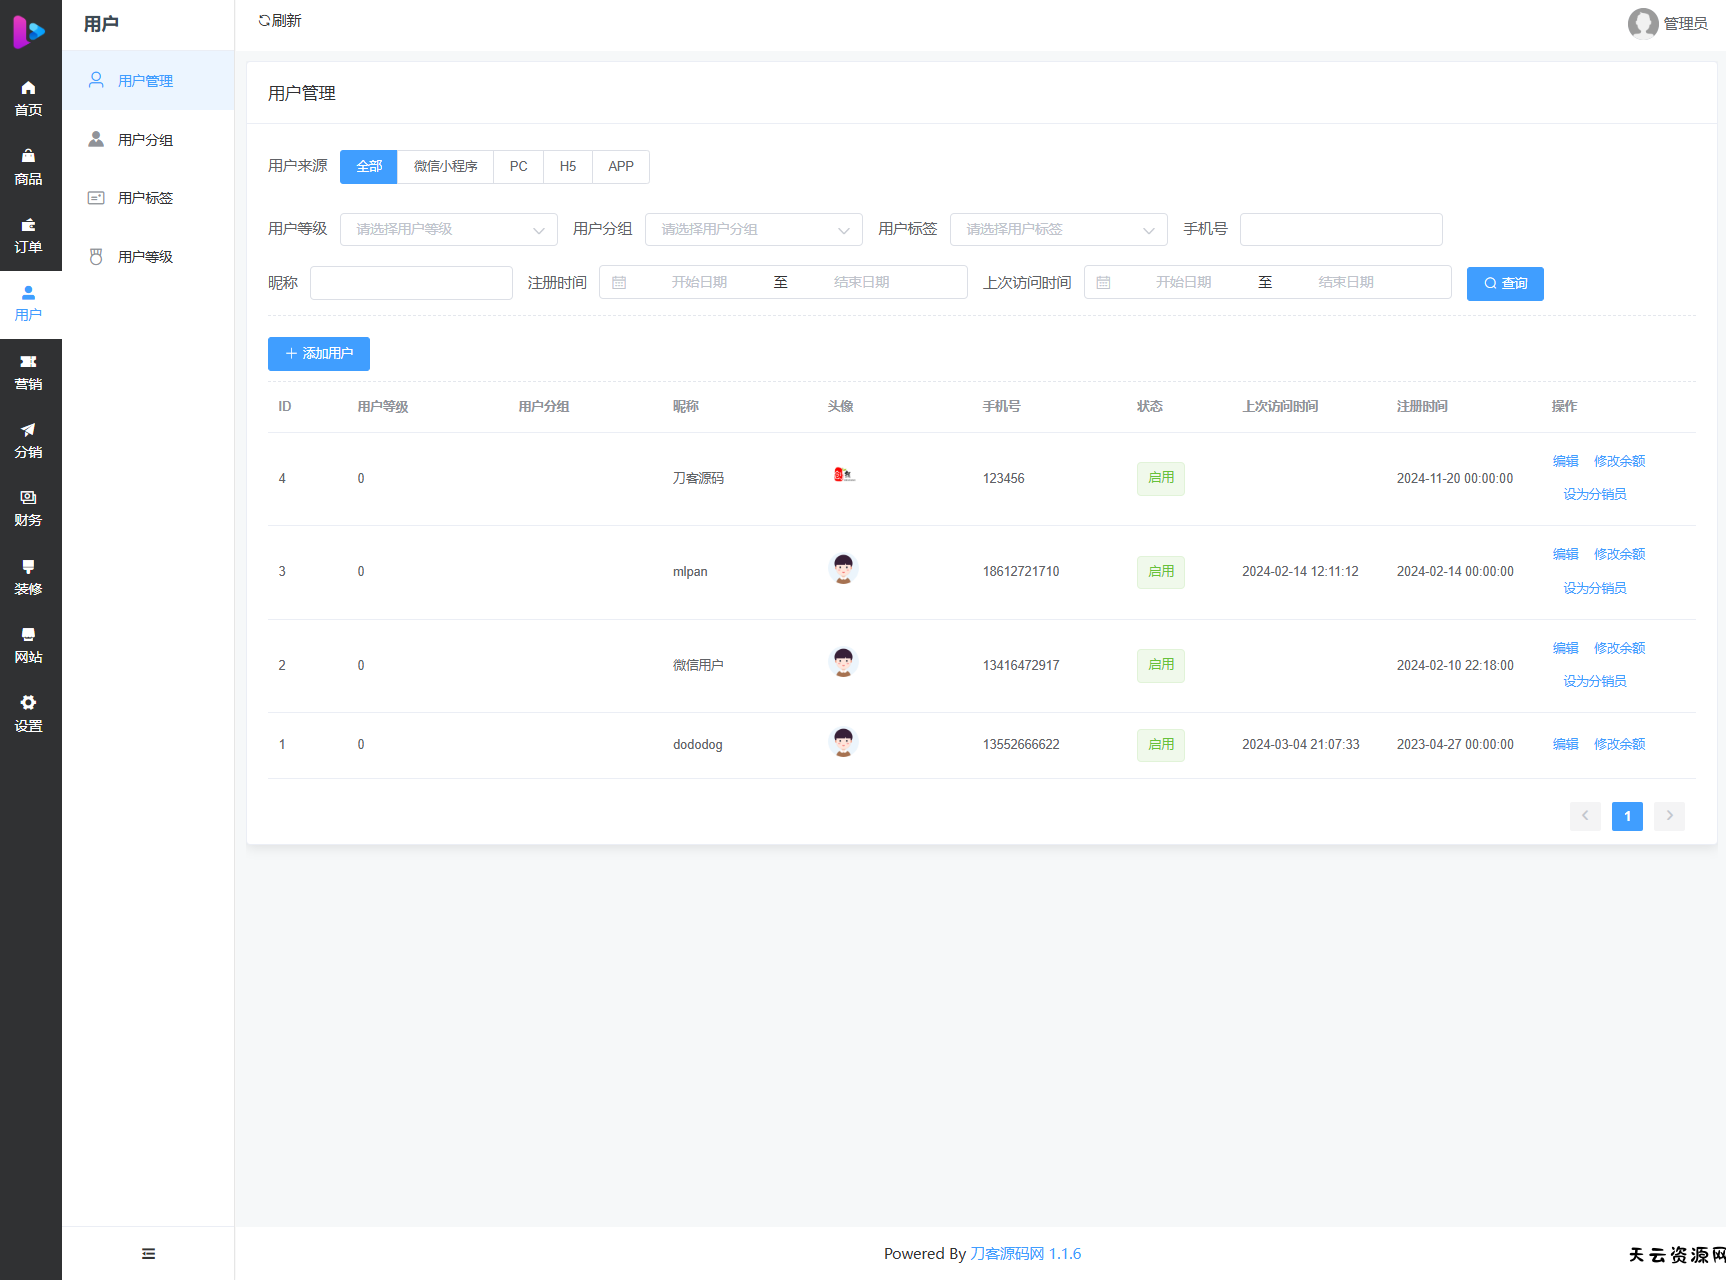Open 用户标签 in the submenu

tap(145, 198)
